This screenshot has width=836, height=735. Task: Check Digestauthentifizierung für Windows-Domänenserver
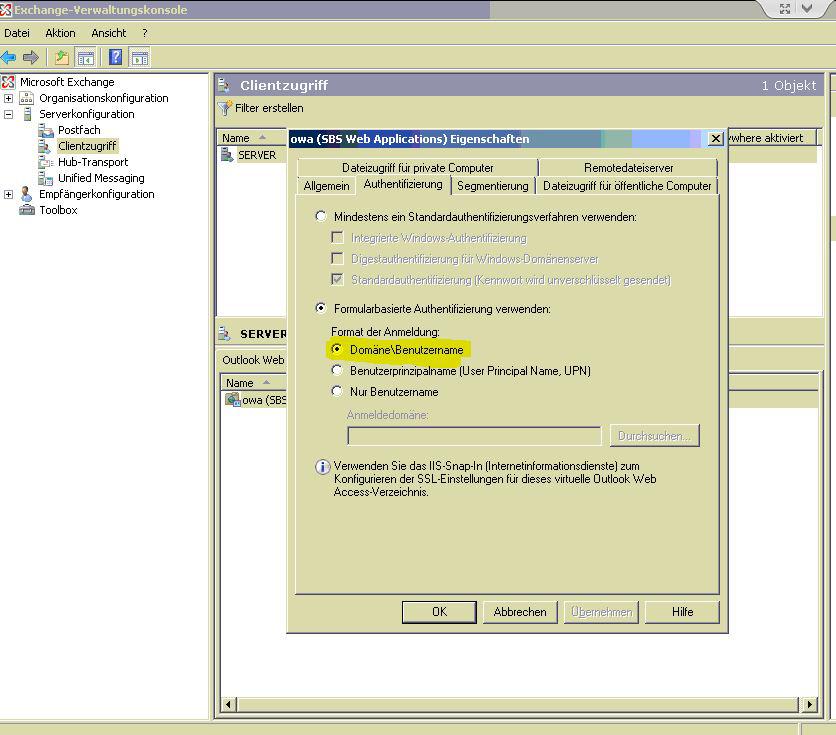click(x=337, y=259)
